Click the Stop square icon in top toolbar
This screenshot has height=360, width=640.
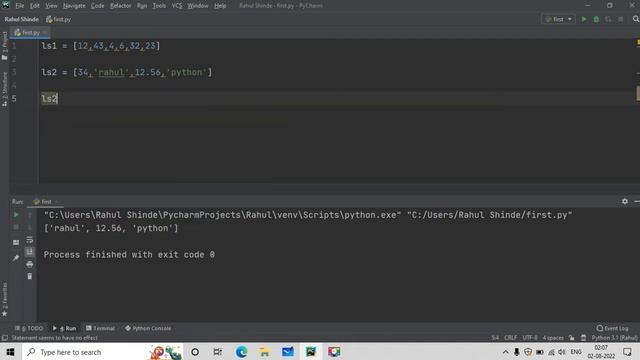click(x=620, y=19)
